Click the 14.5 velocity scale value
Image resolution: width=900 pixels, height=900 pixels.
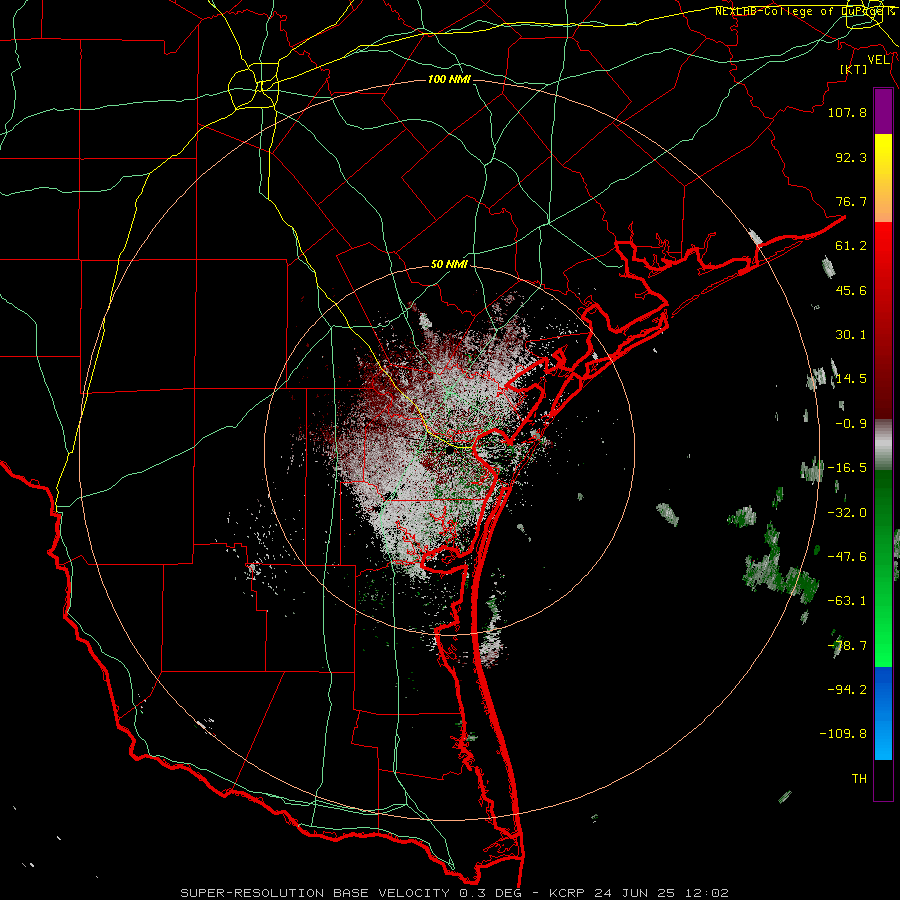coord(851,379)
